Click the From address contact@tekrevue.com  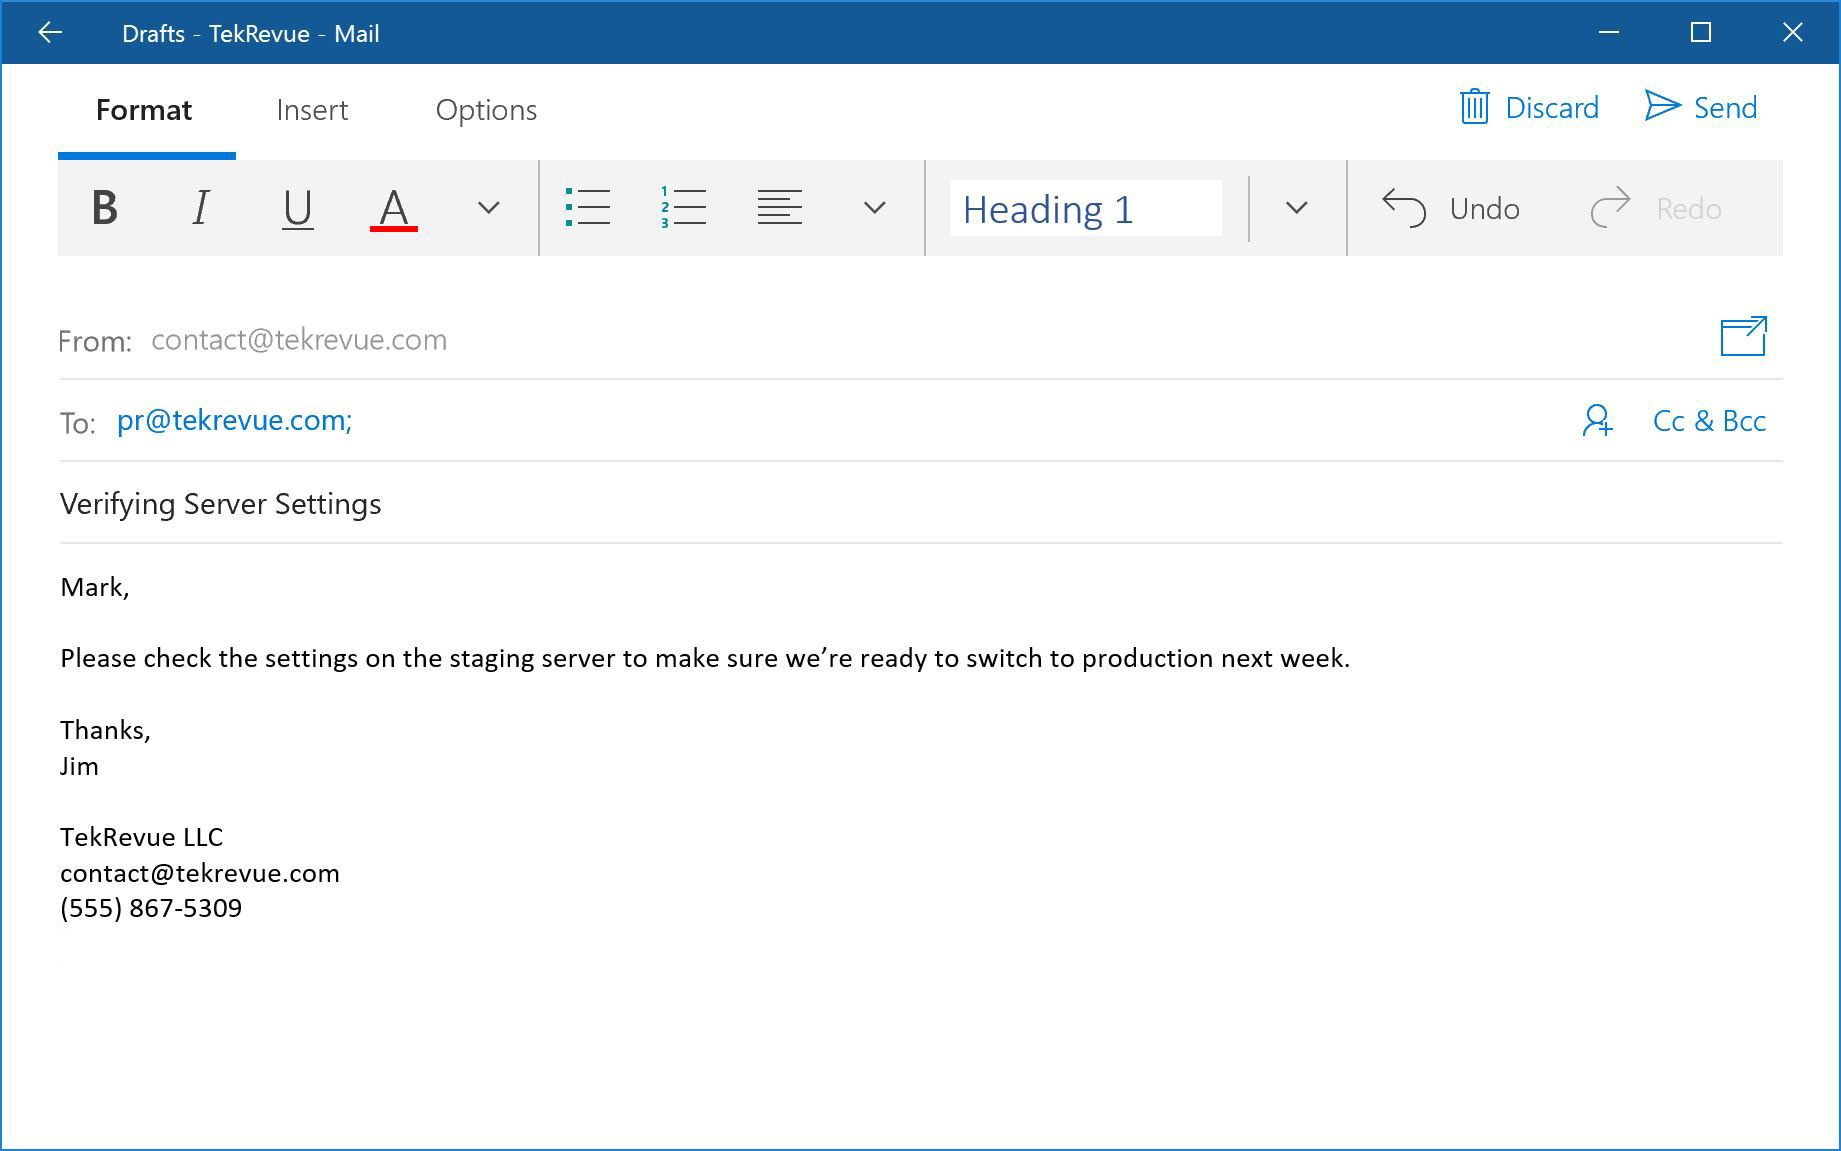click(x=299, y=340)
